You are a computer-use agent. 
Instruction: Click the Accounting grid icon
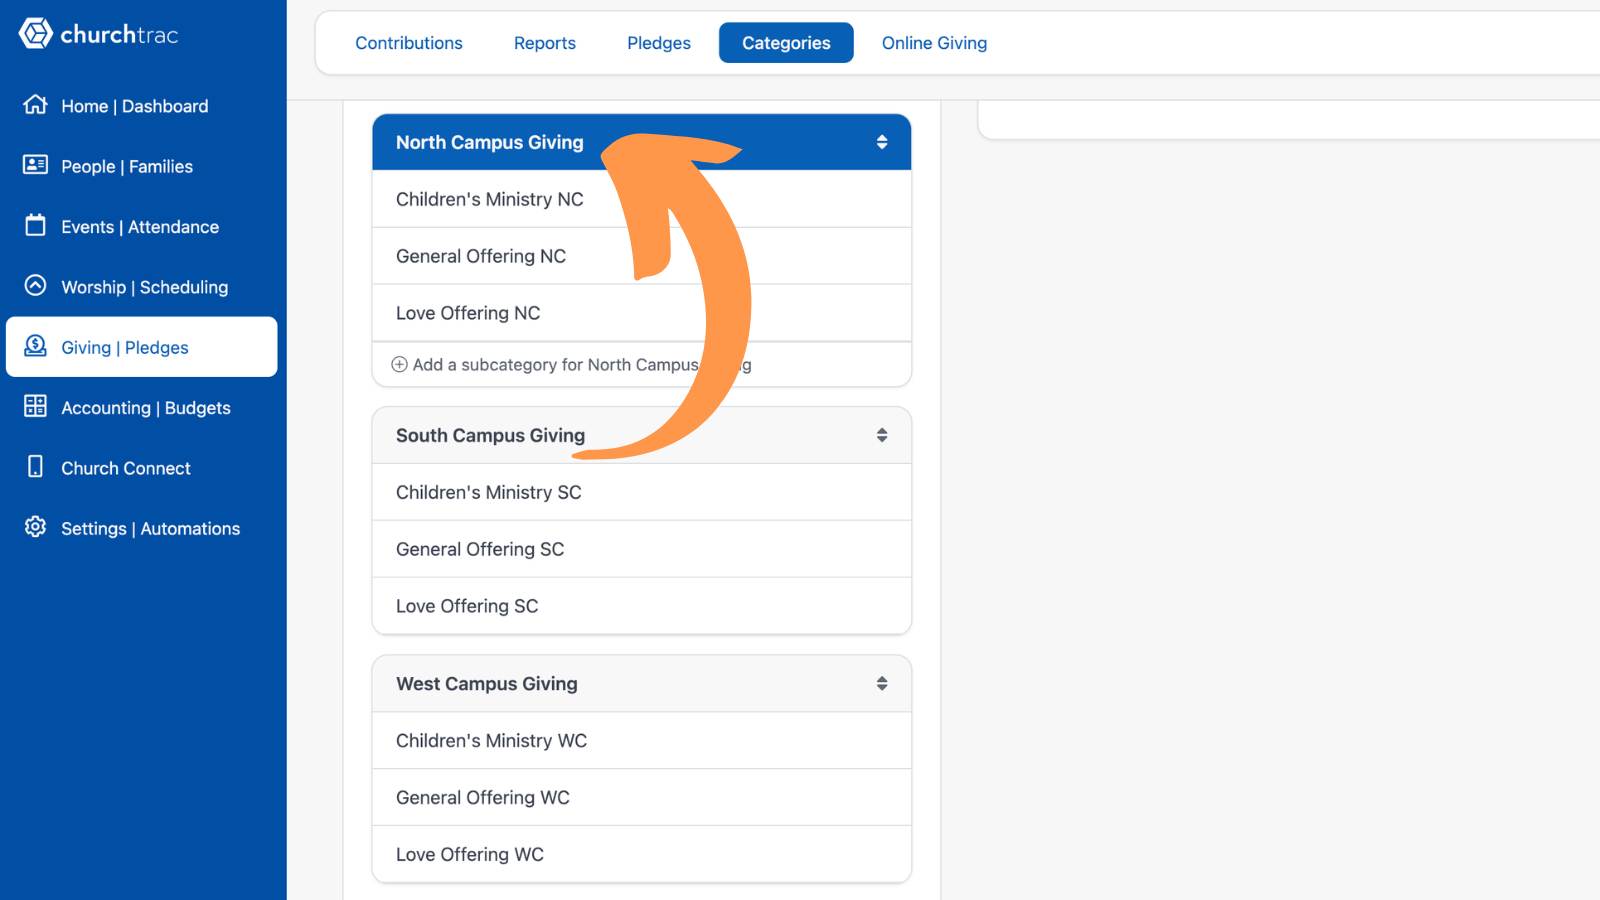click(x=35, y=406)
